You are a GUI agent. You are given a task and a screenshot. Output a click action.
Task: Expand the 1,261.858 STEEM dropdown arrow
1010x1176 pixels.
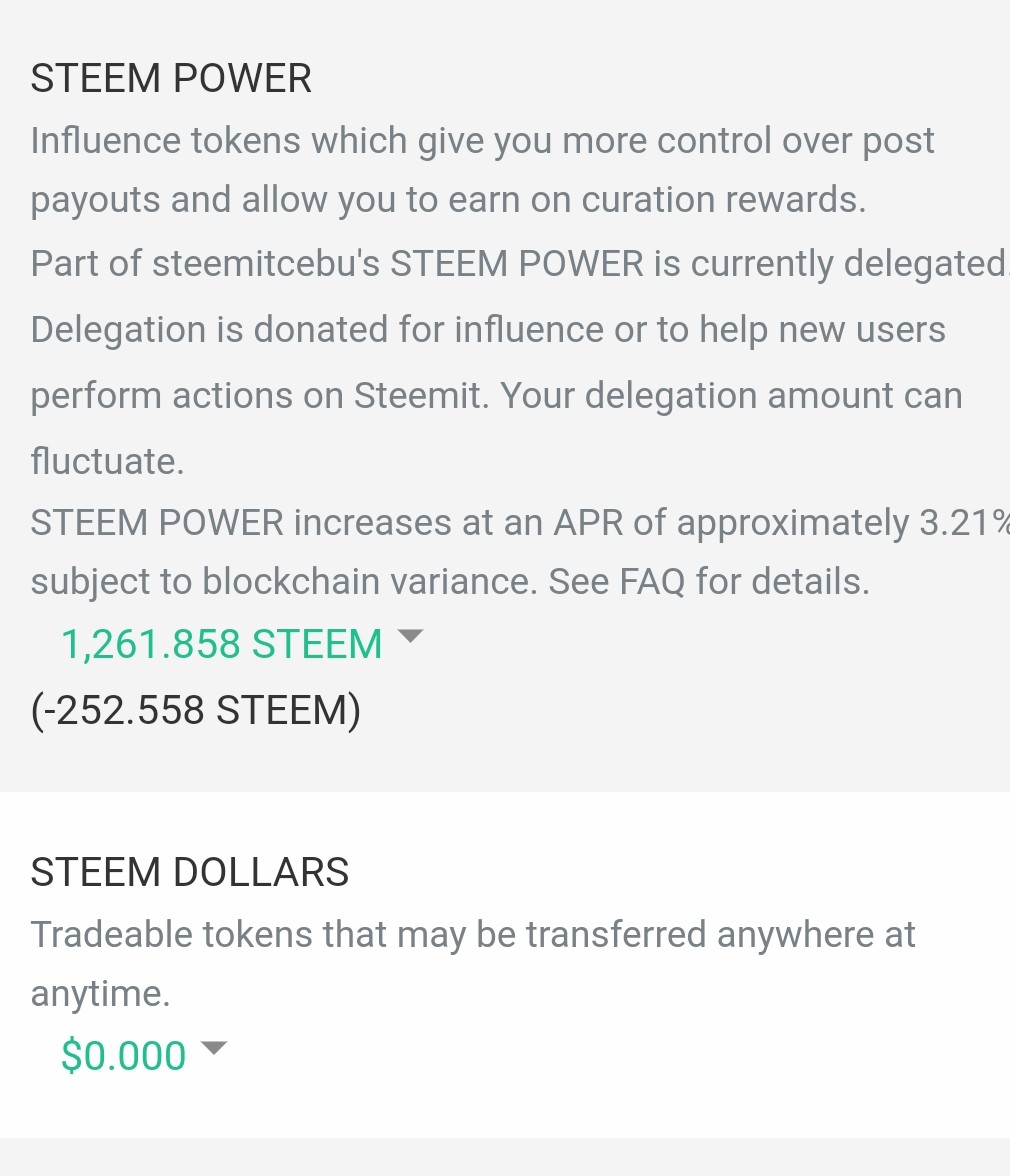410,637
